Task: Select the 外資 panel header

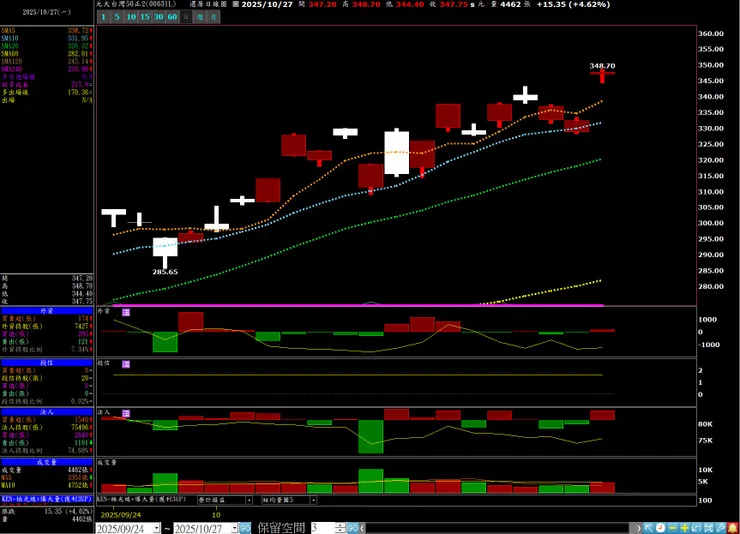Action: (x=47, y=311)
